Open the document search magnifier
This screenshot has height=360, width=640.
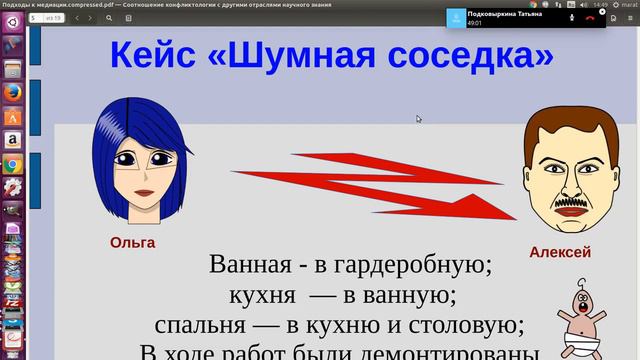(x=109, y=18)
